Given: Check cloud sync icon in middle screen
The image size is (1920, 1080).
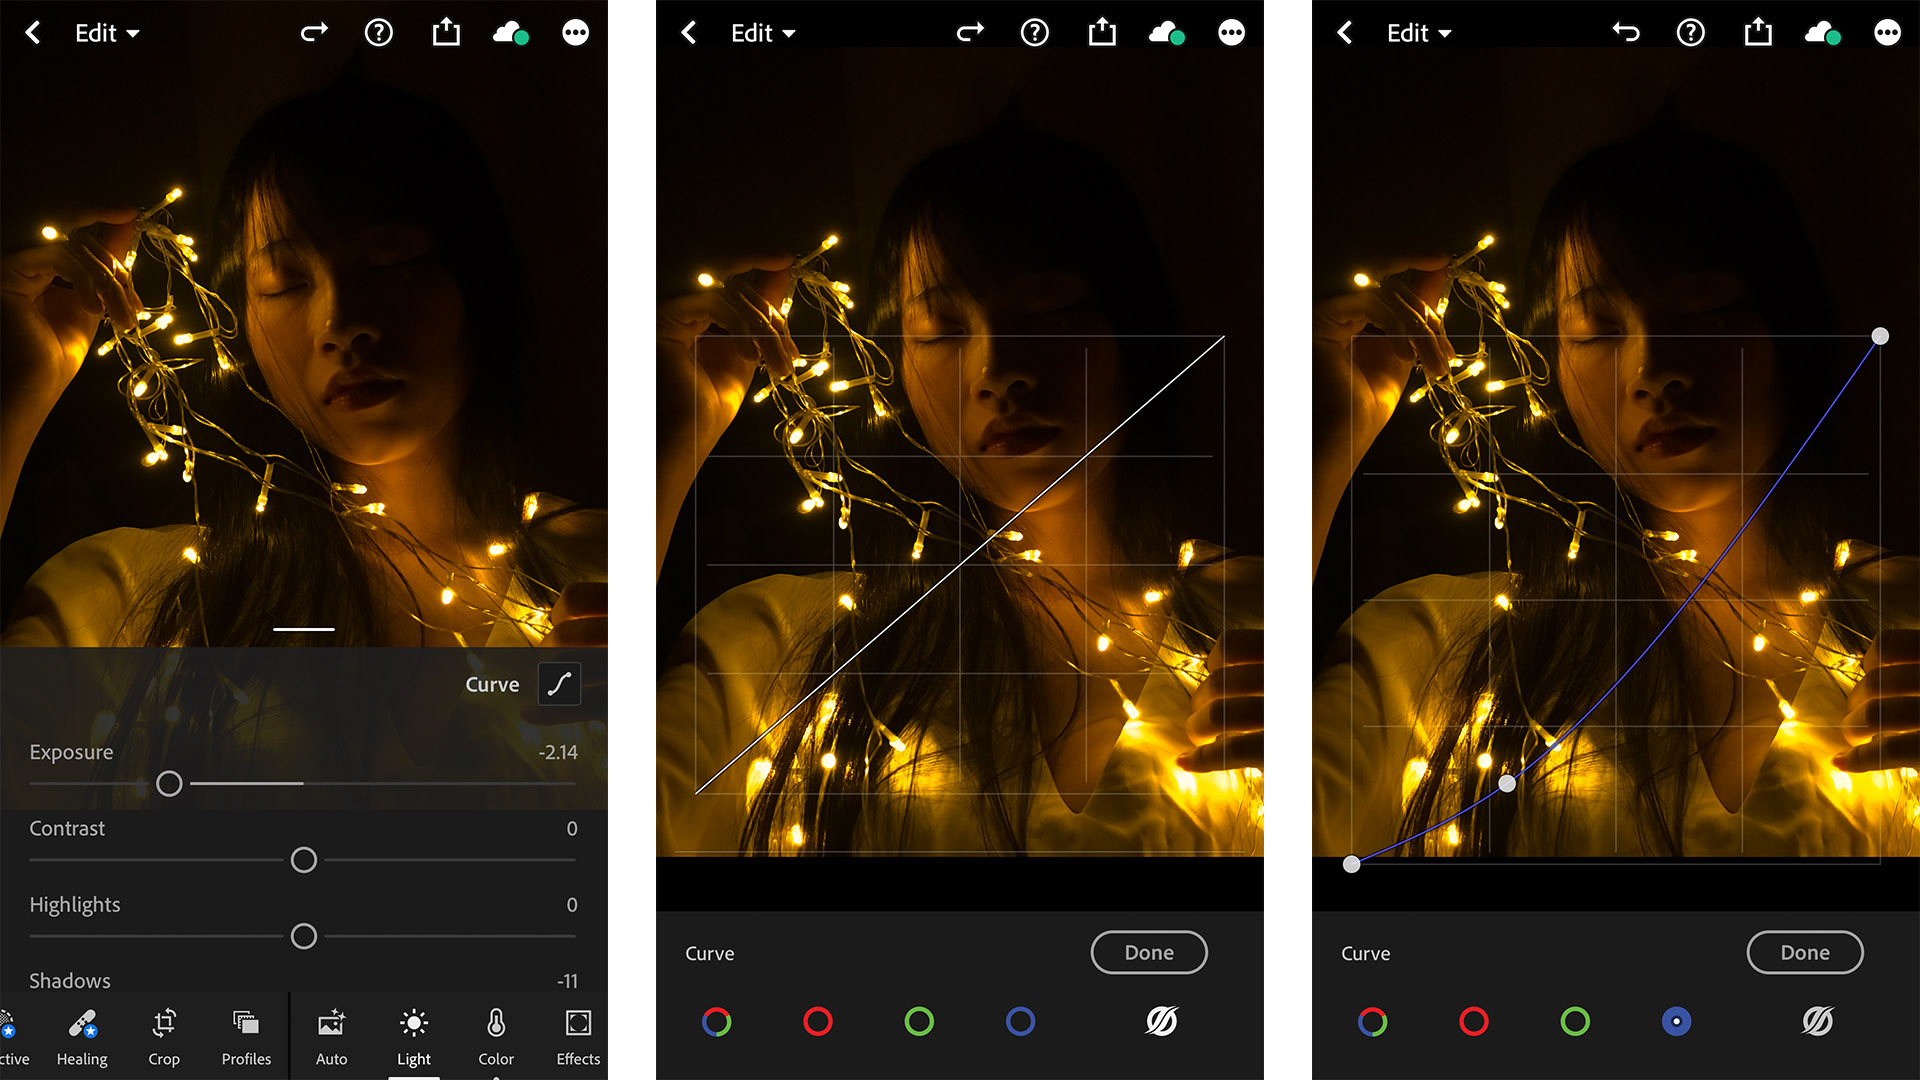Looking at the screenshot, I should (x=1167, y=33).
